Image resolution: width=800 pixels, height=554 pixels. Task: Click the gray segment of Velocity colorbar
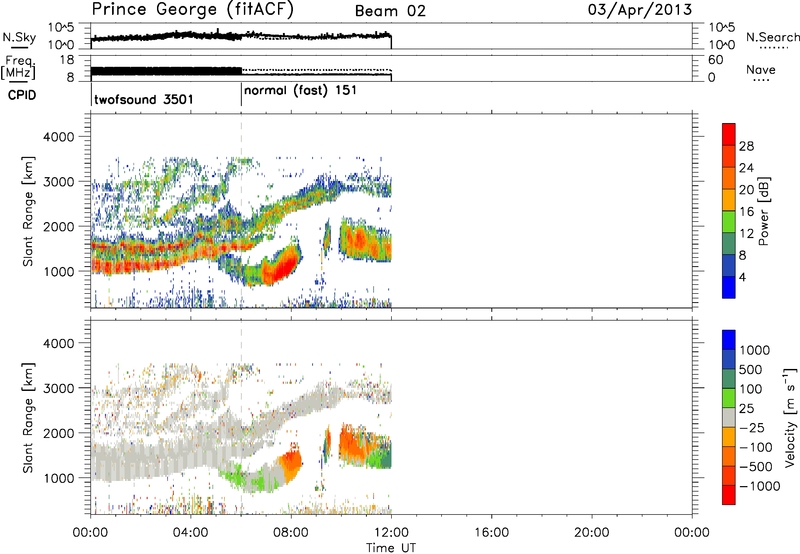click(729, 418)
